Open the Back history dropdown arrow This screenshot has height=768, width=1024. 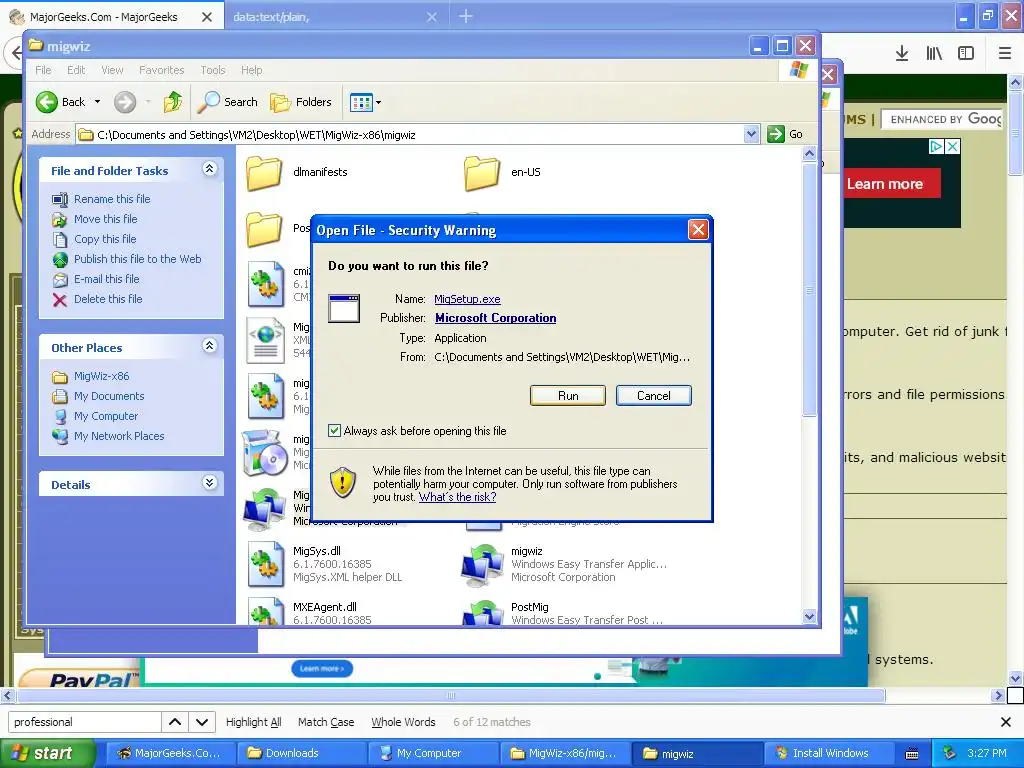97,102
